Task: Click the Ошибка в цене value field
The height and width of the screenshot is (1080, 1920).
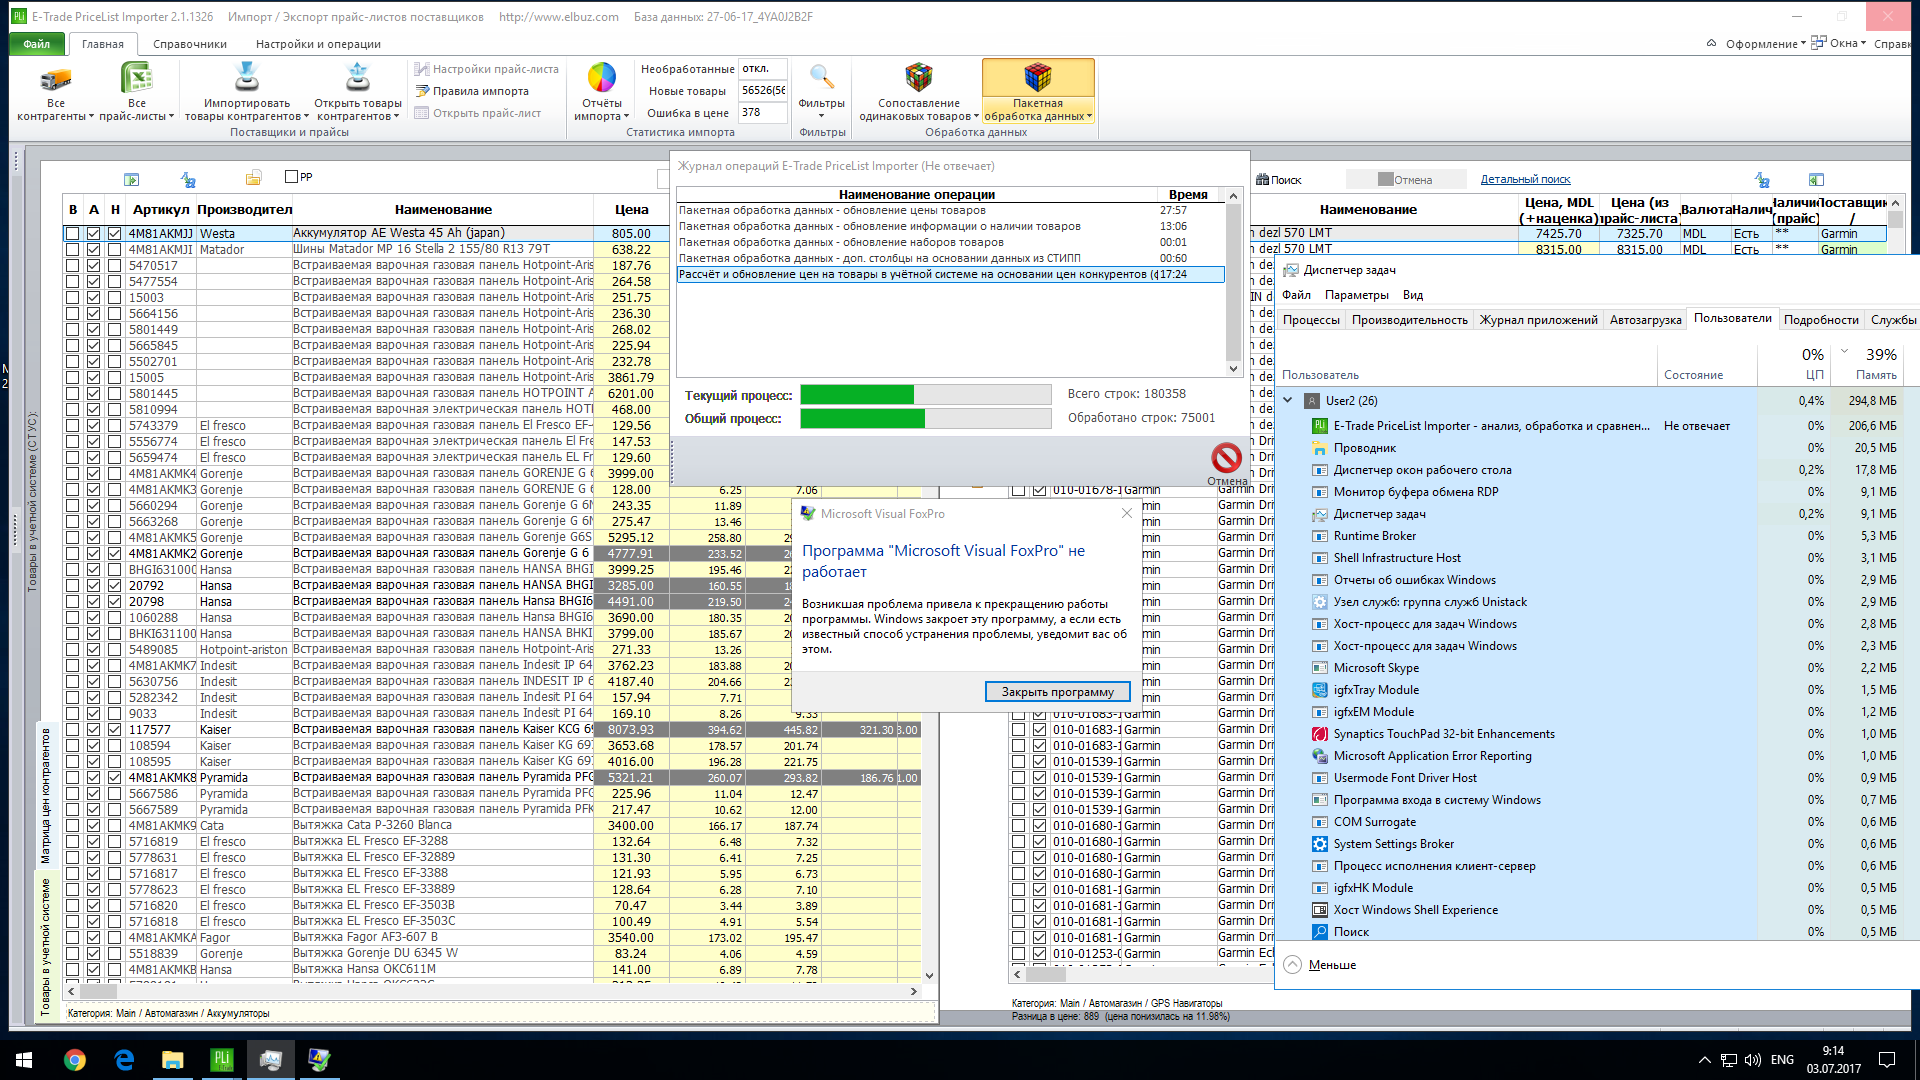Action: pyautogui.click(x=763, y=113)
